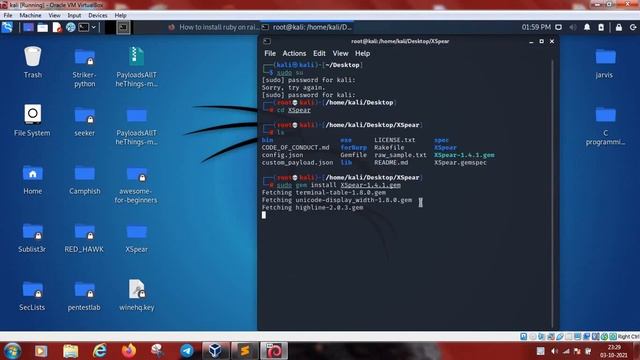The image size is (640, 360).
Task: Open VirtualBox Devices menu
Action: (x=98, y=16)
